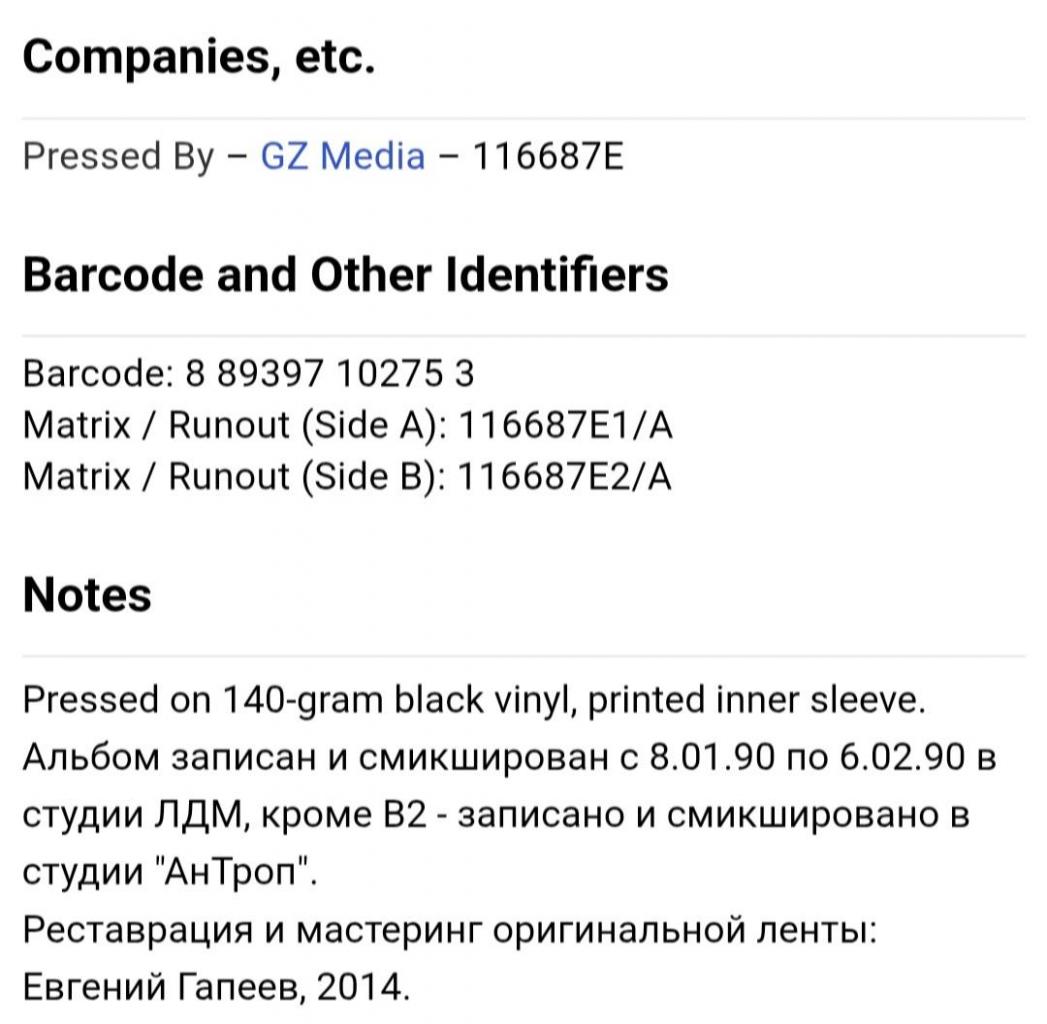Click the 'Pressed By' label text
Viewport: 1047px width, 1024px height.
pyautogui.click(x=118, y=156)
